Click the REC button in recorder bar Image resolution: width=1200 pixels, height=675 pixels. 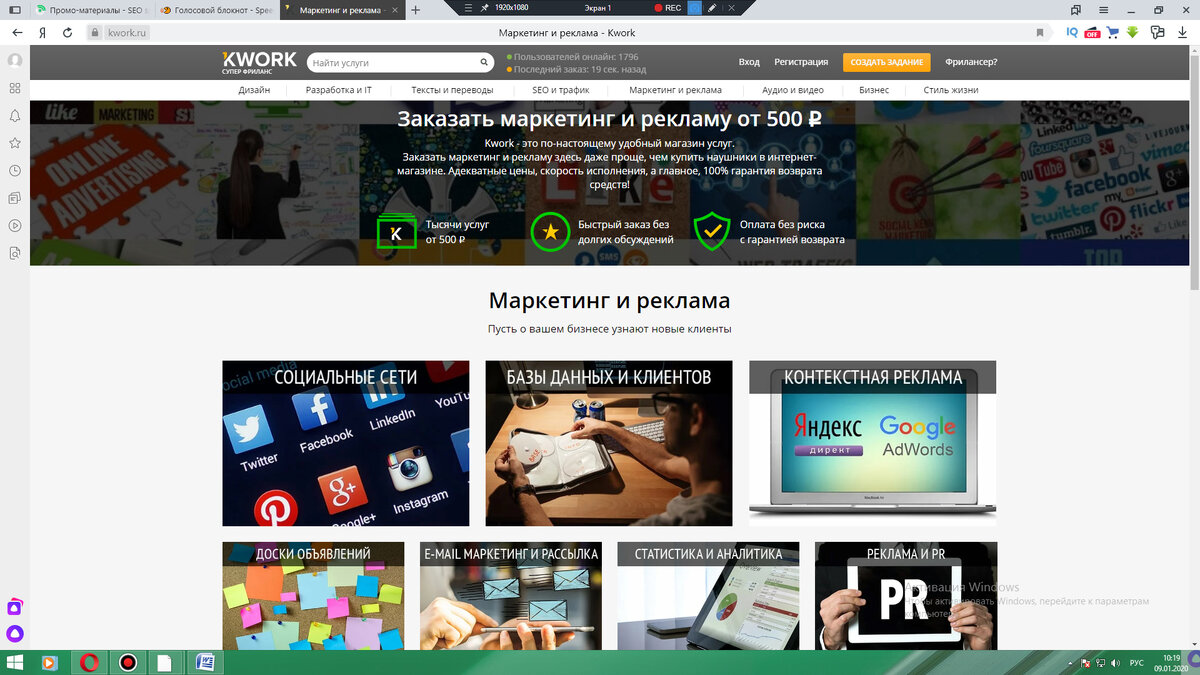point(667,7)
